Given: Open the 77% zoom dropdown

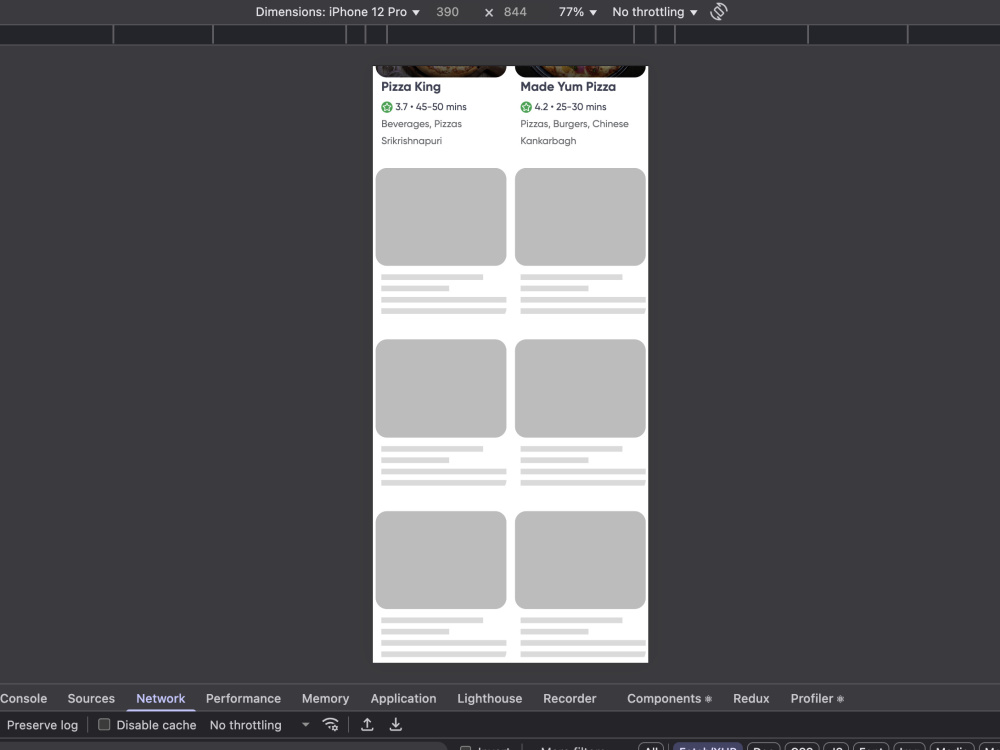Looking at the screenshot, I should pyautogui.click(x=578, y=12).
